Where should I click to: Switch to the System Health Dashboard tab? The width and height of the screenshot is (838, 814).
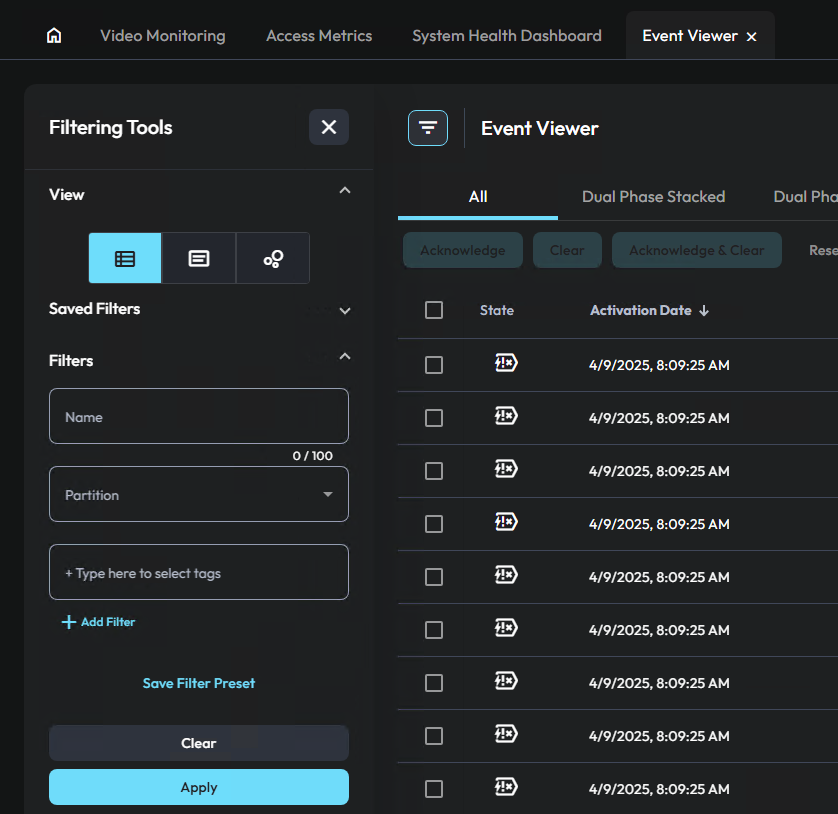click(x=507, y=36)
